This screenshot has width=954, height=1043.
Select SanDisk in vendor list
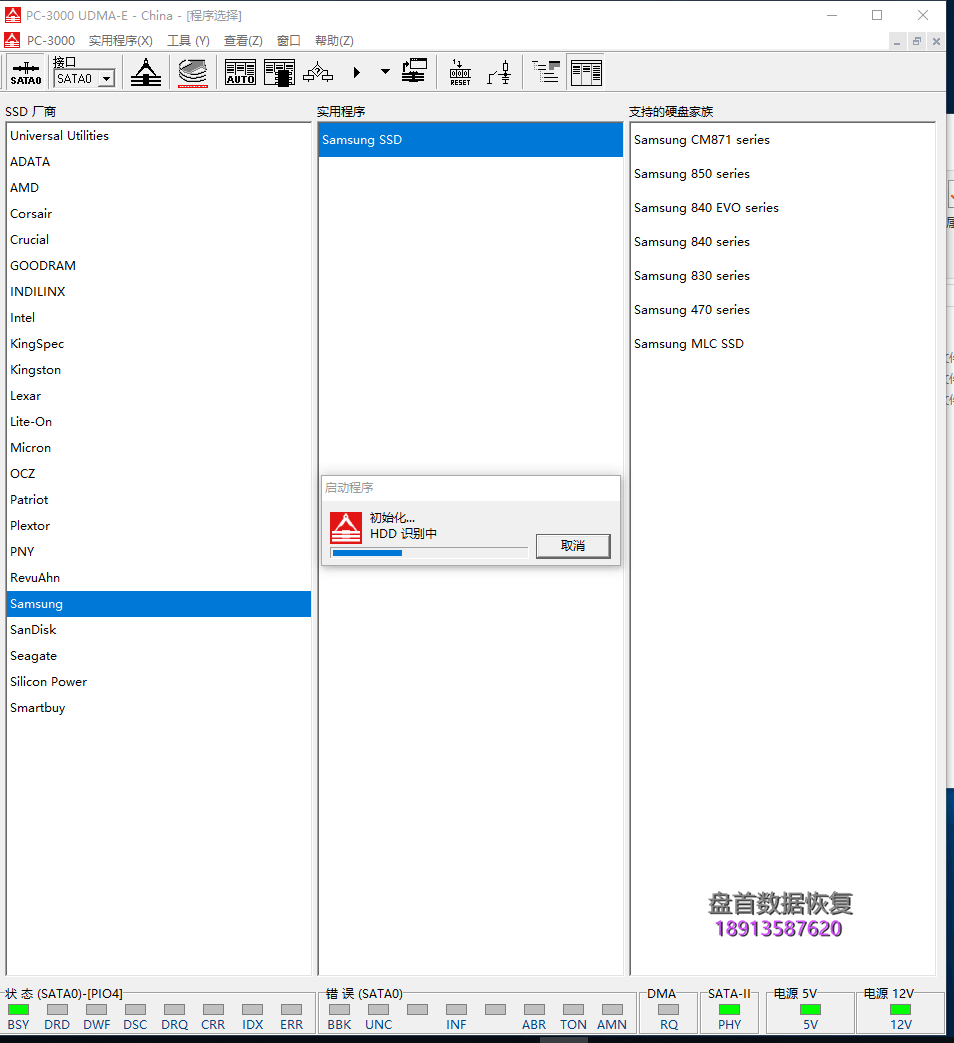159,629
